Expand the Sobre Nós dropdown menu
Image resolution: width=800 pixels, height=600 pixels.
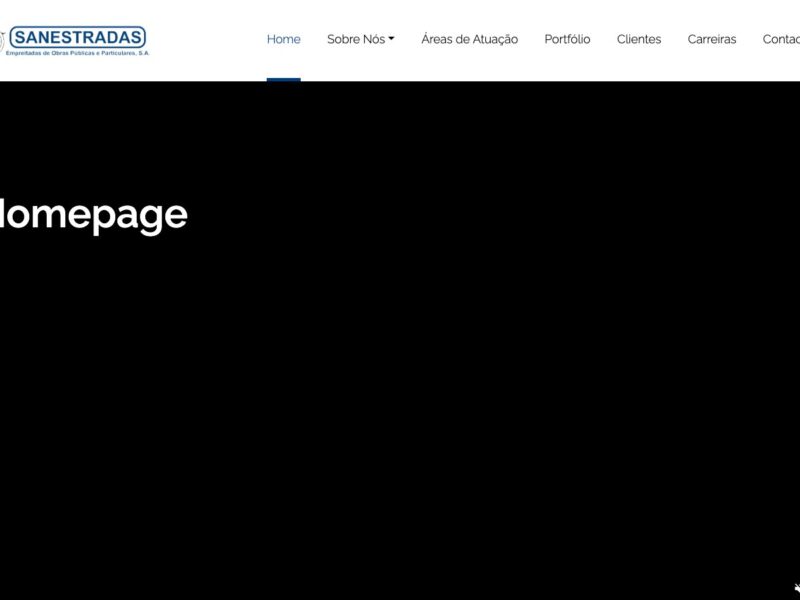(361, 39)
